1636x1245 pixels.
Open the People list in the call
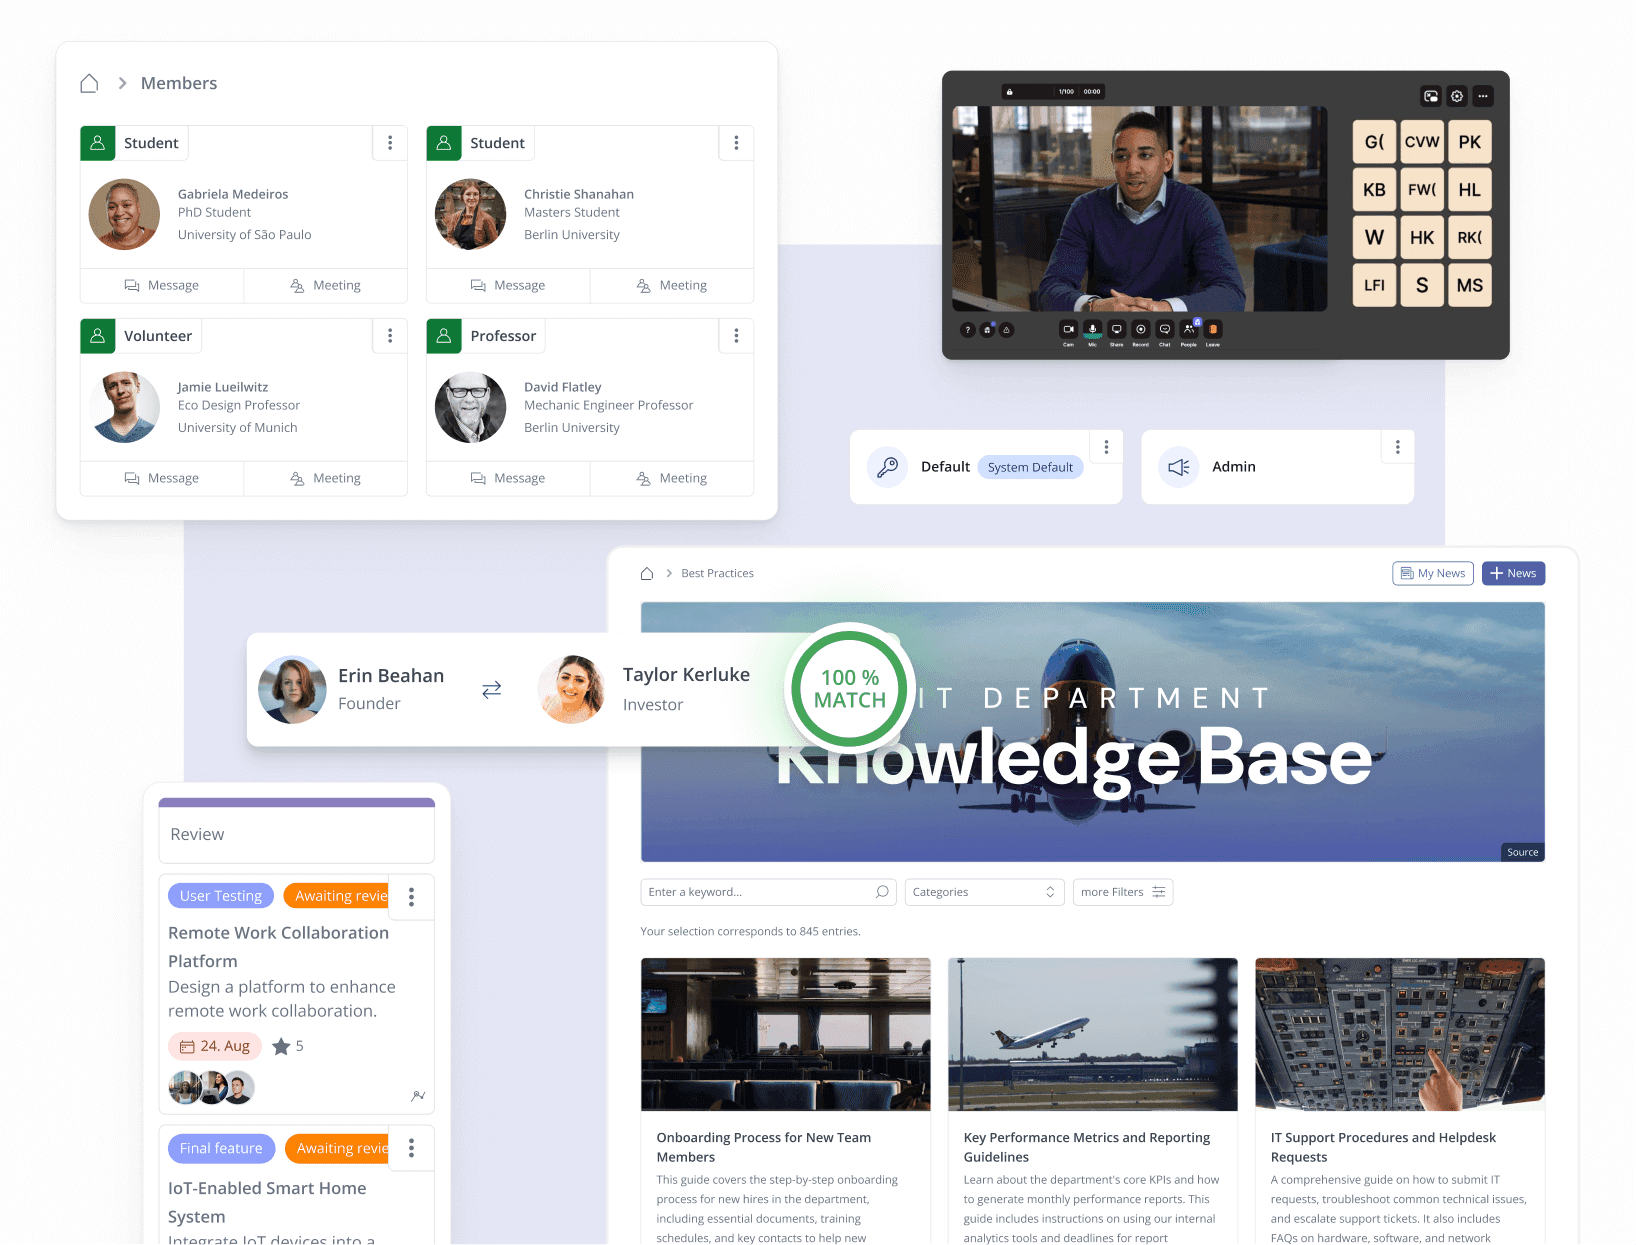(1189, 329)
